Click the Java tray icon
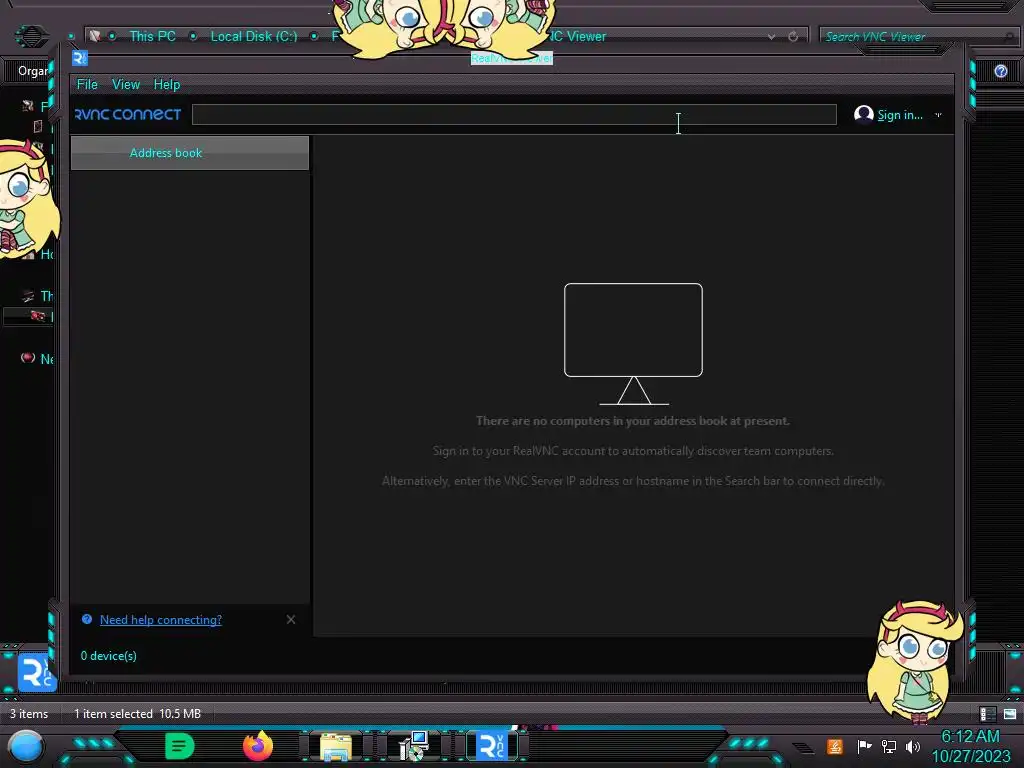Screen dimensions: 1024x768 [x=835, y=746]
